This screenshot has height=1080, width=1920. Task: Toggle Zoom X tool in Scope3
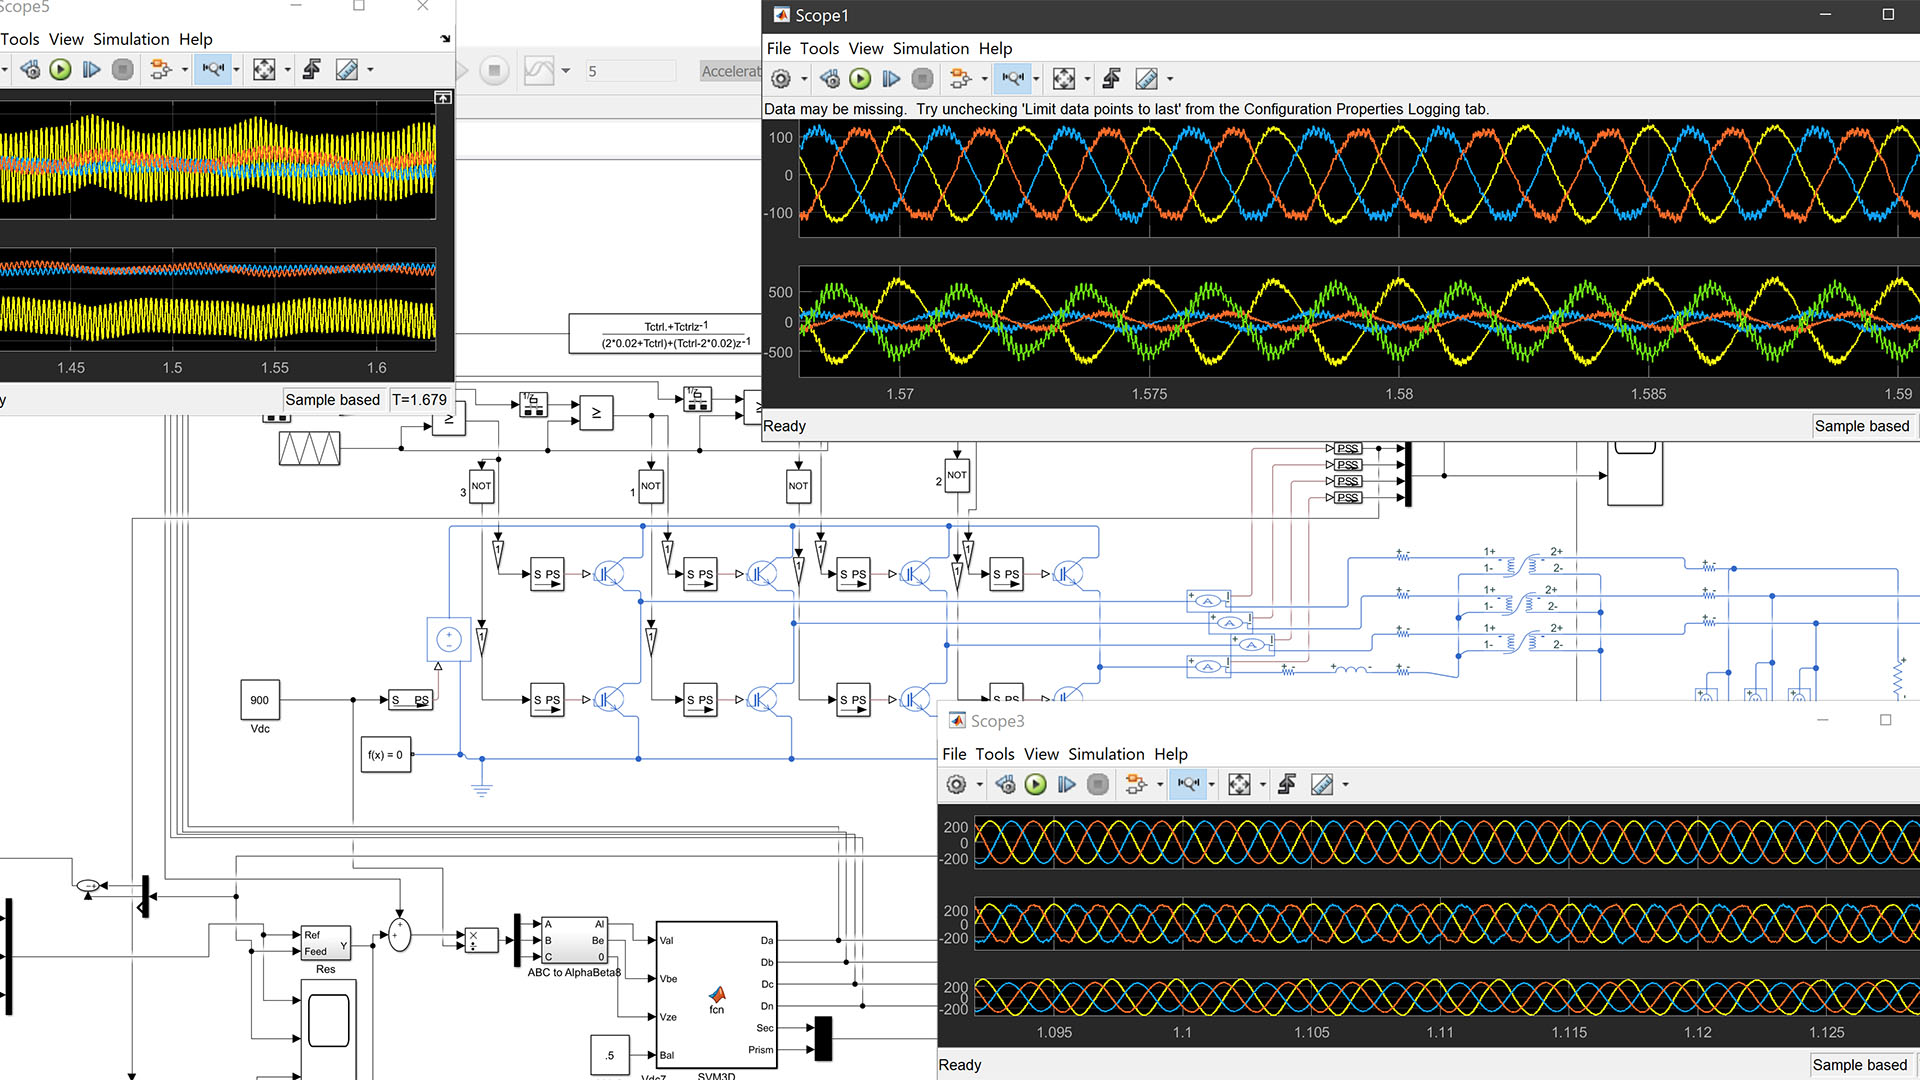1188,785
